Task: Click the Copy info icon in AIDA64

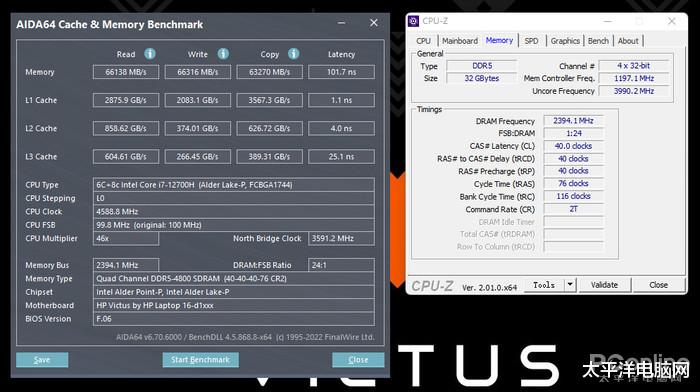Action: point(293,54)
